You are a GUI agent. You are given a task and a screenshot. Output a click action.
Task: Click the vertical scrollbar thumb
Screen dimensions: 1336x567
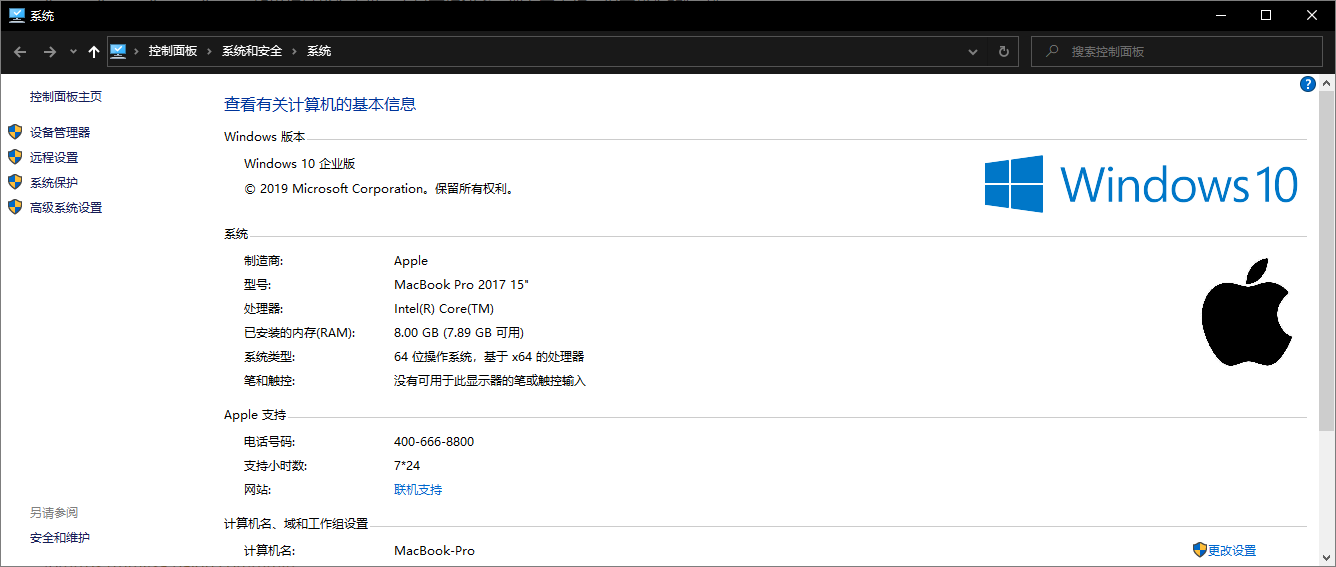click(1327, 261)
